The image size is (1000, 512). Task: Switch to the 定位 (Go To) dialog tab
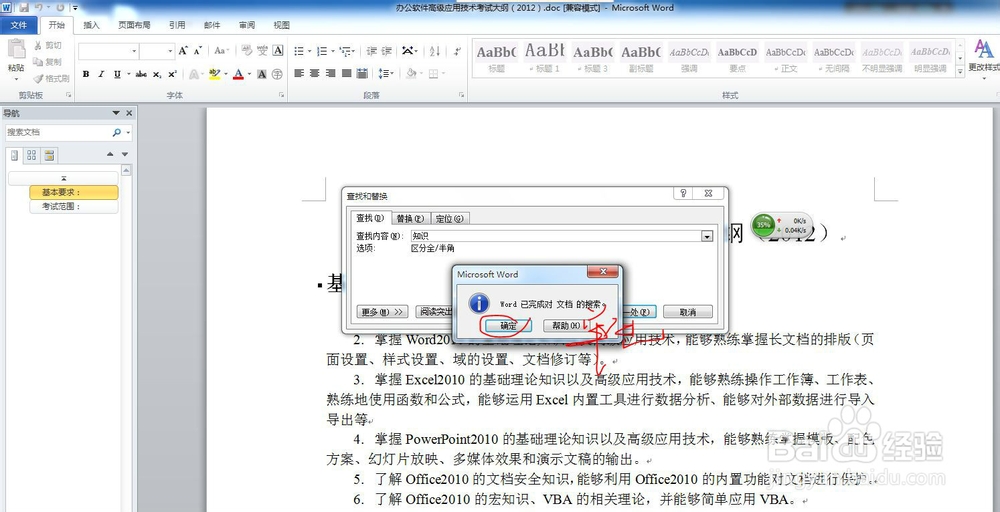click(x=450, y=218)
